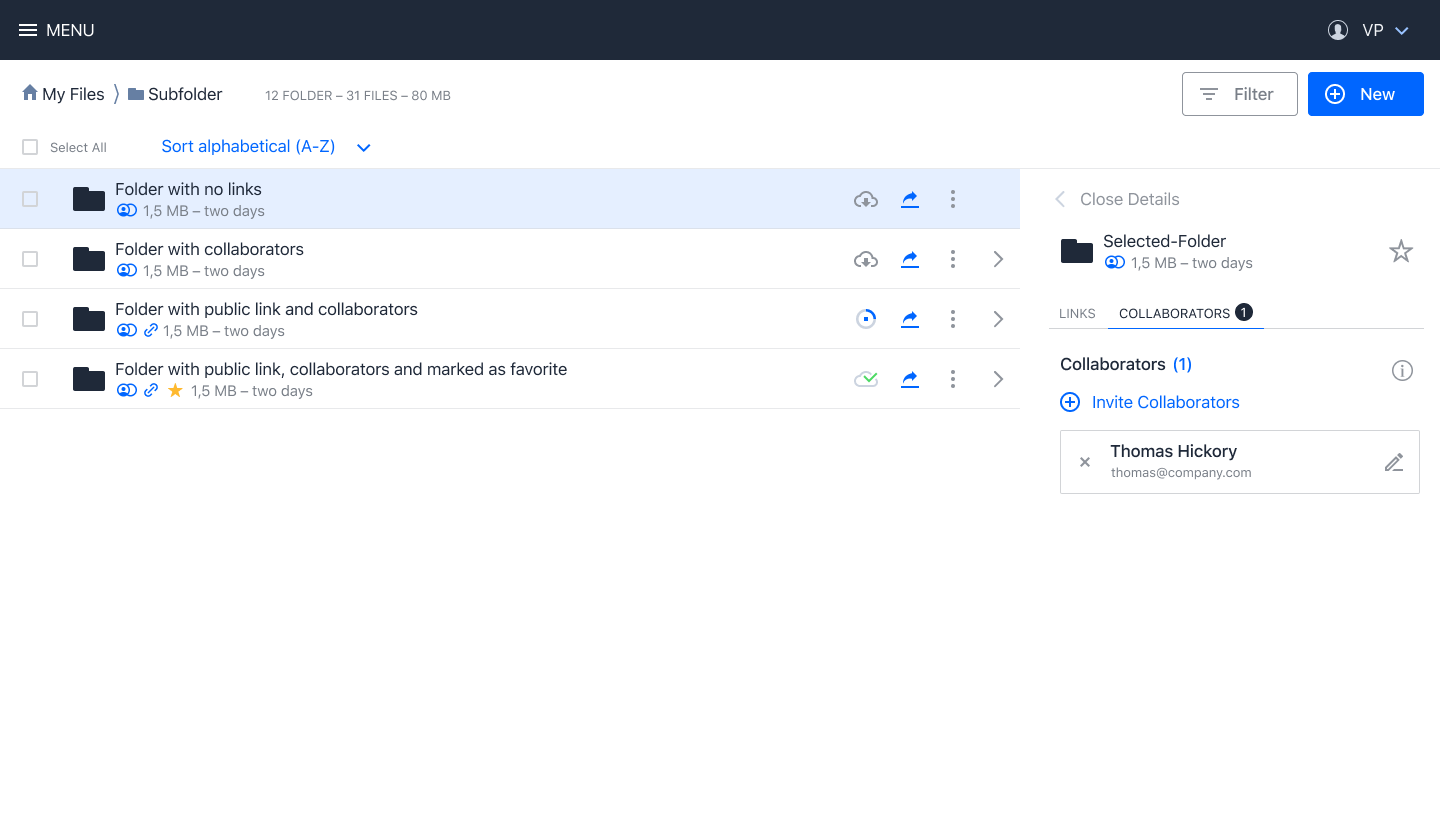Click collaborators icon under Folder with collaborators
This screenshot has height=821, width=1440.
coord(126,271)
